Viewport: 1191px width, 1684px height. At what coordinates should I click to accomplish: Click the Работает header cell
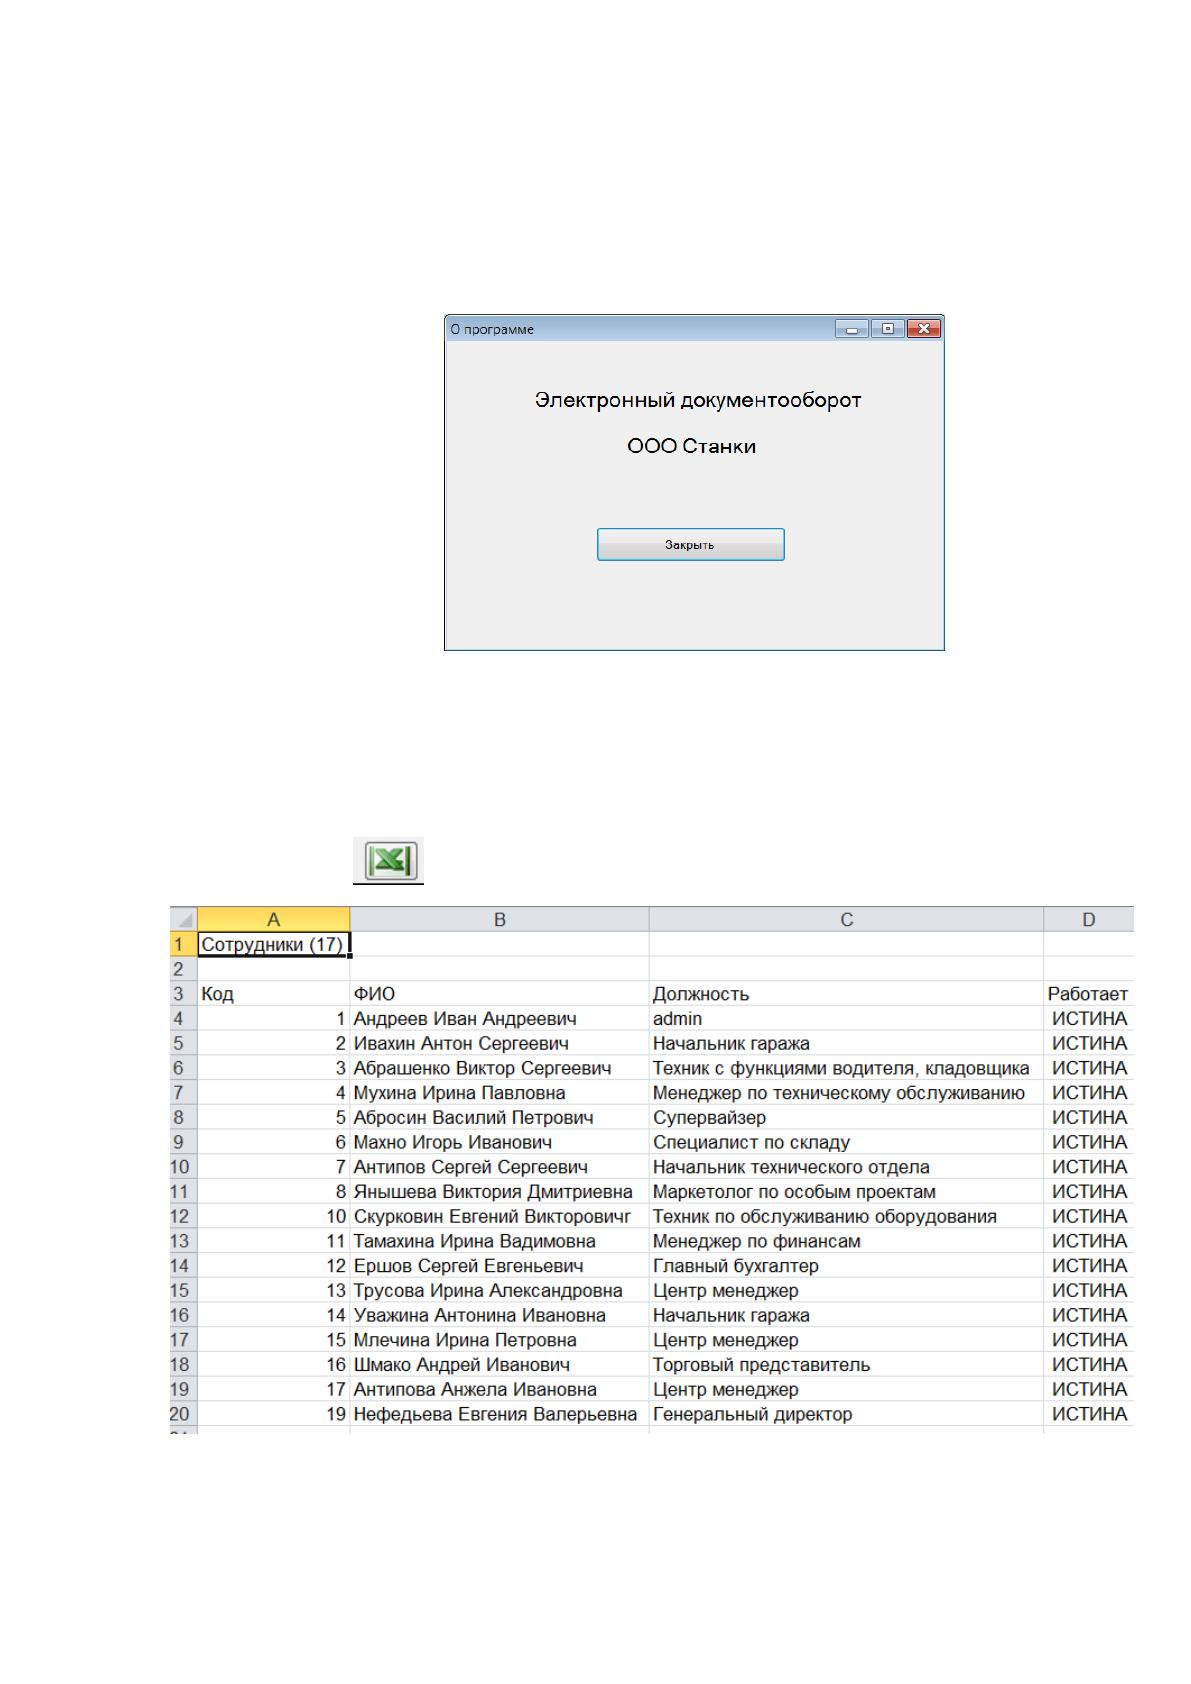coord(1089,994)
